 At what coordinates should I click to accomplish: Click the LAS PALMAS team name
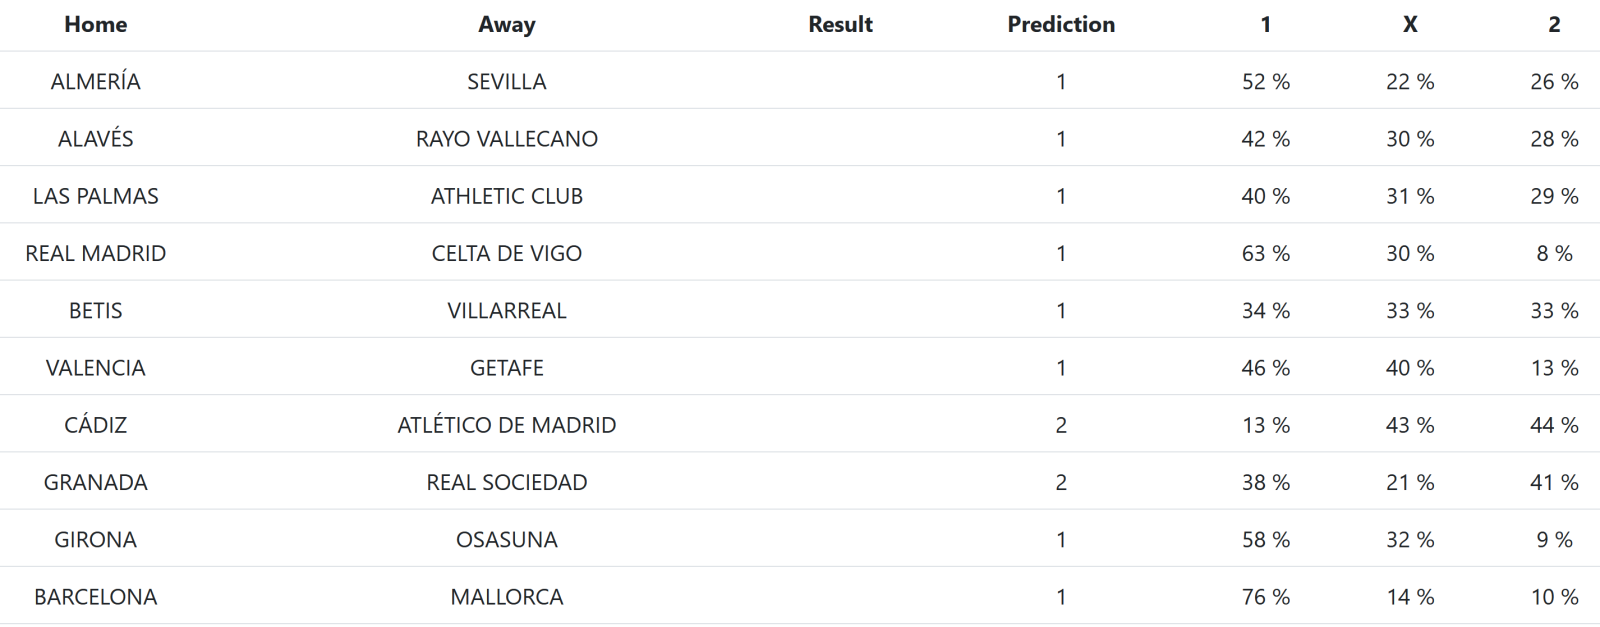point(95,196)
